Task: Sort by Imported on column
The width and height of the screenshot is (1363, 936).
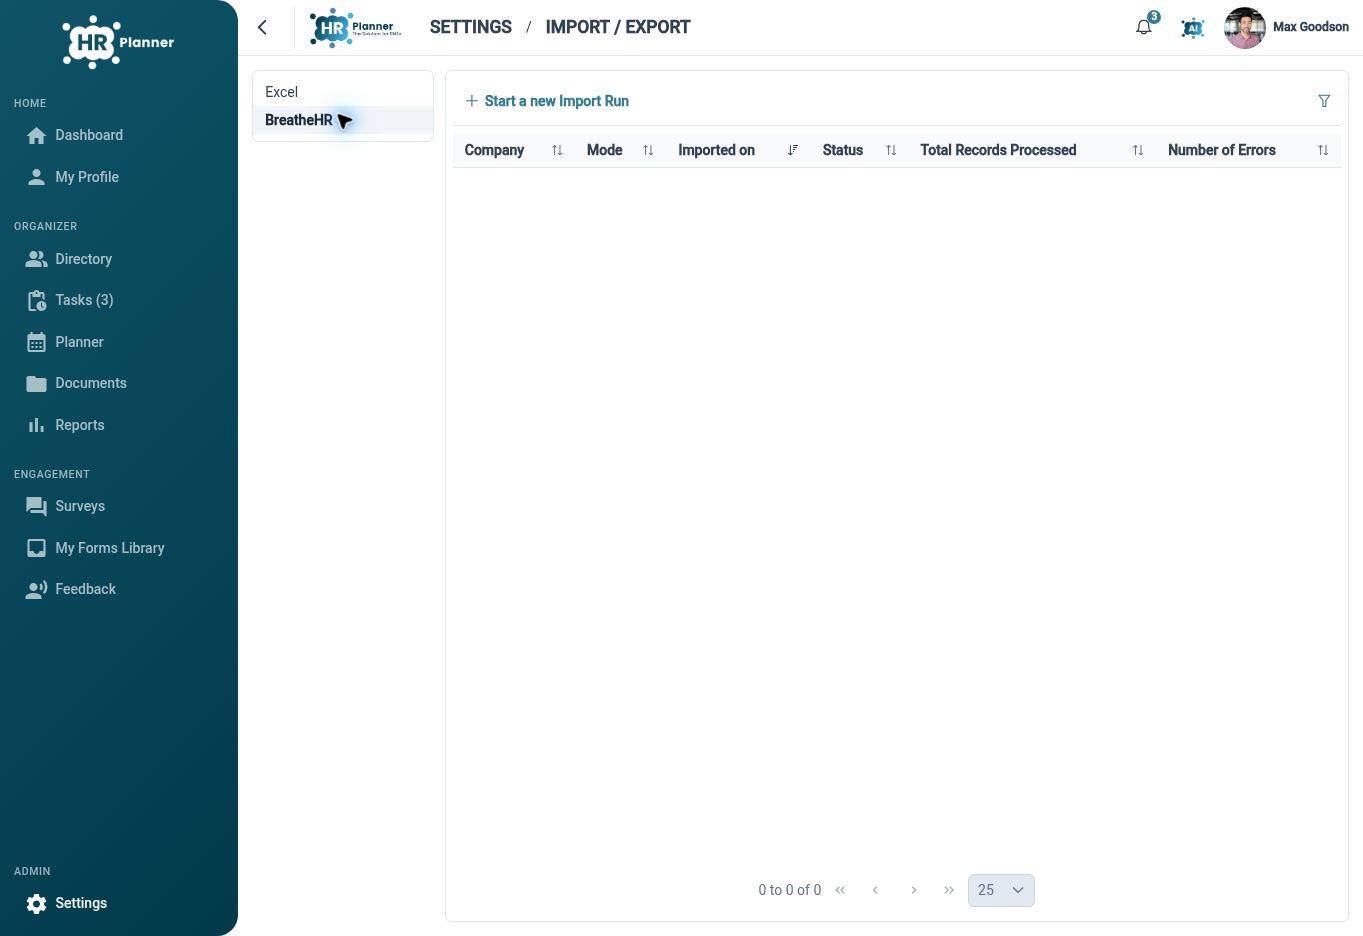Action: [792, 150]
